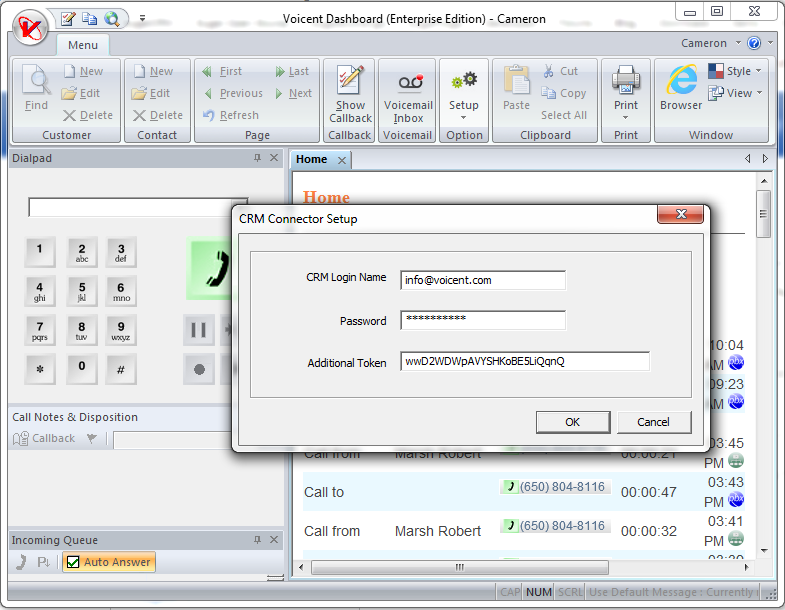This screenshot has width=785, height=610.
Task: Open the Browser Internet Explorer icon
Action: (681, 87)
